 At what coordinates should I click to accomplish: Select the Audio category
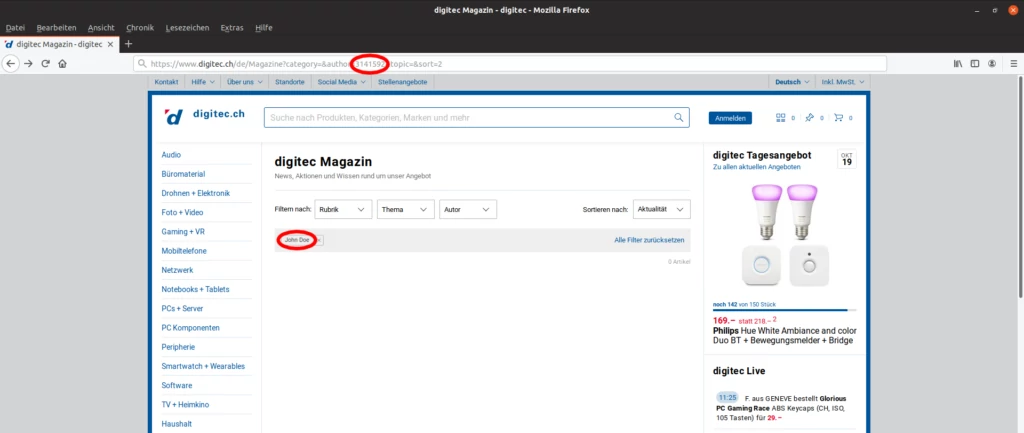tap(171, 155)
